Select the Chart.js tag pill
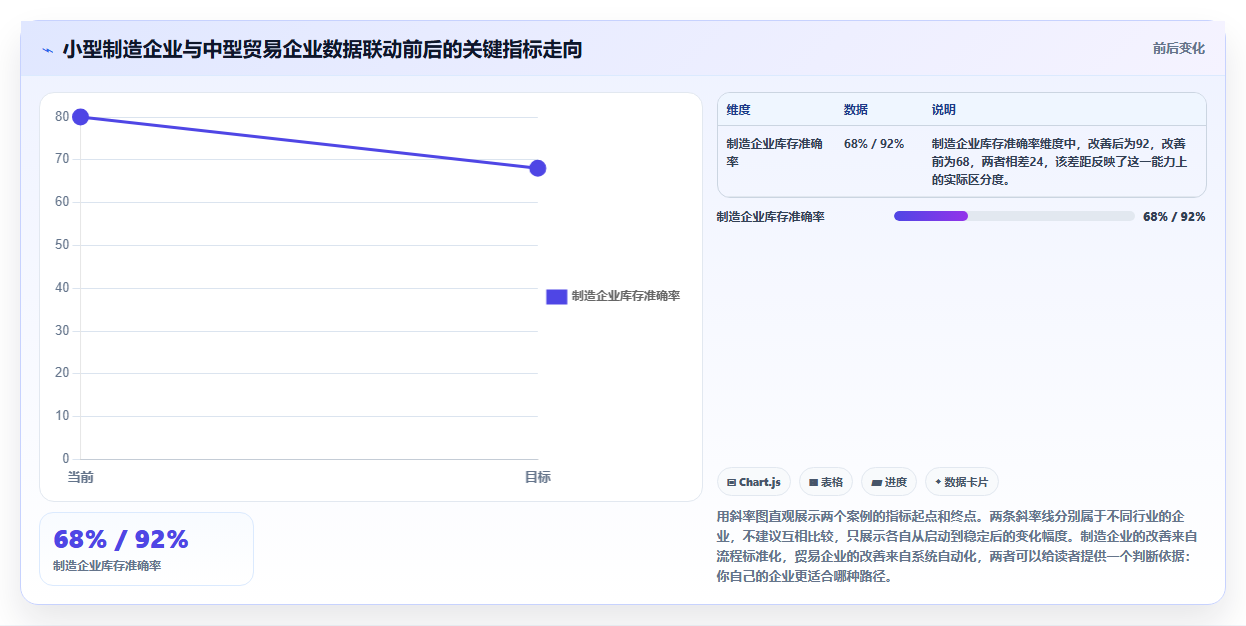Screen dimensions: 1246x626 754,482
